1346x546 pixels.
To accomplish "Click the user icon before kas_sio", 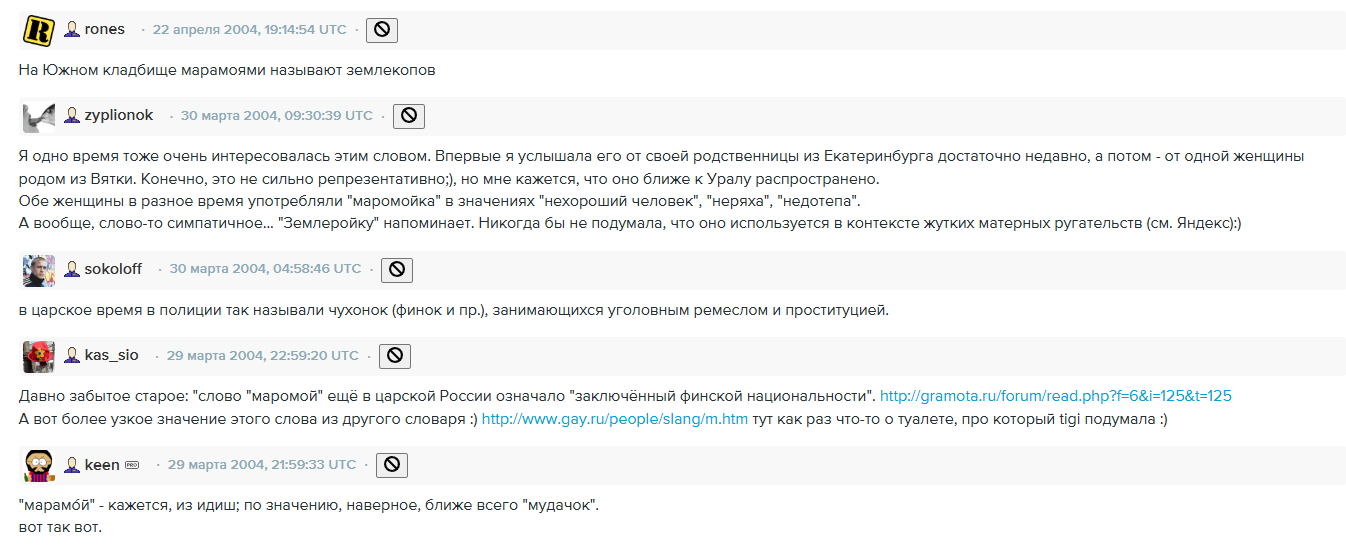I will point(72,356).
